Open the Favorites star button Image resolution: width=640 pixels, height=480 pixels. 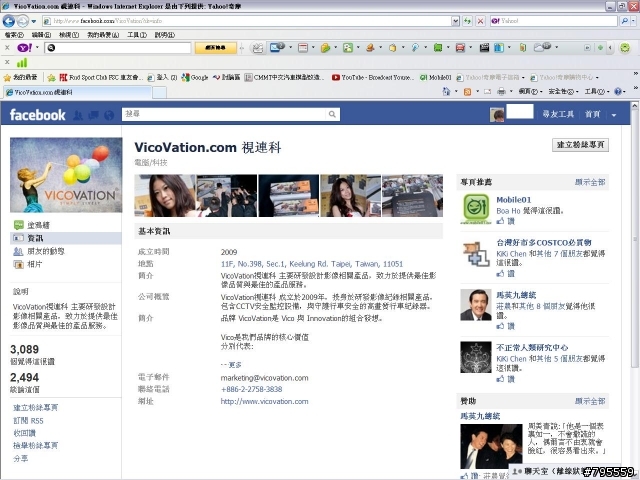click(x=20, y=77)
